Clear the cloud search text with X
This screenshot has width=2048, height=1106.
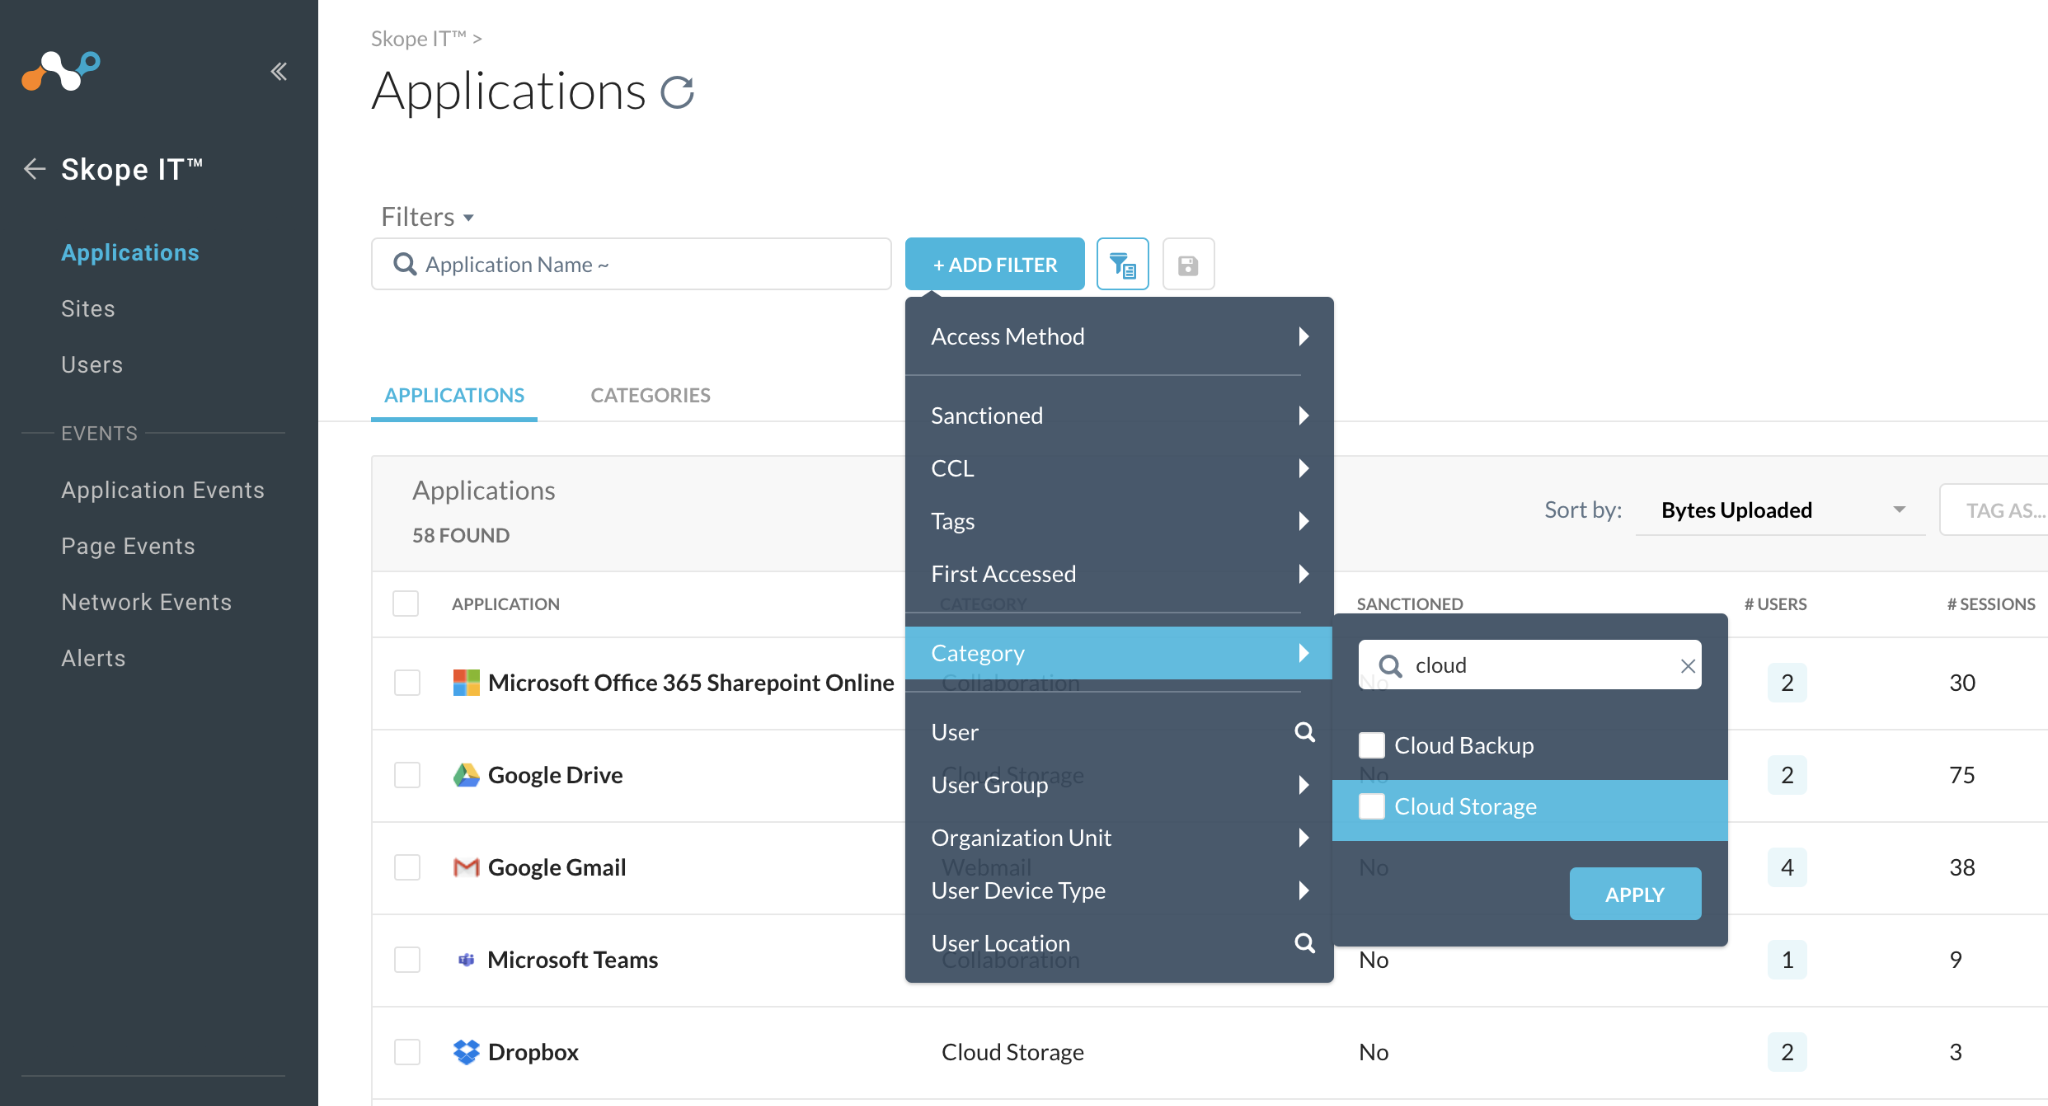pos(1687,666)
